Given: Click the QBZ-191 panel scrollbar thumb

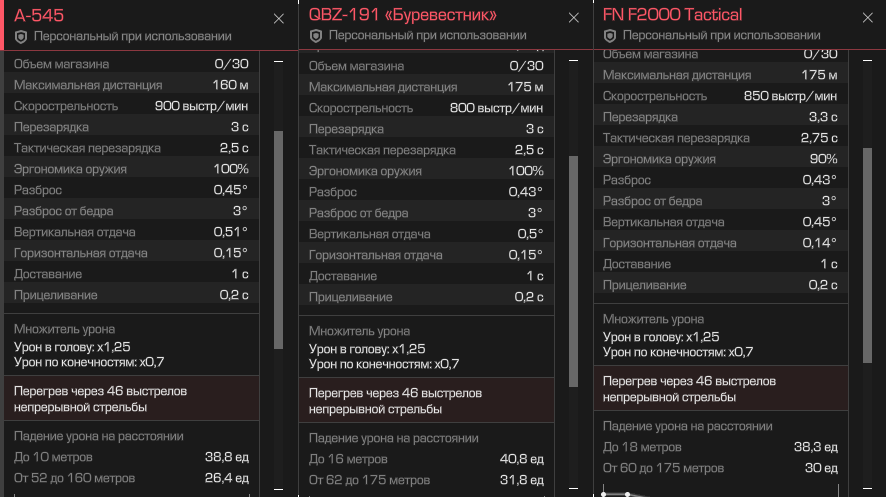Looking at the screenshot, I should point(574,271).
